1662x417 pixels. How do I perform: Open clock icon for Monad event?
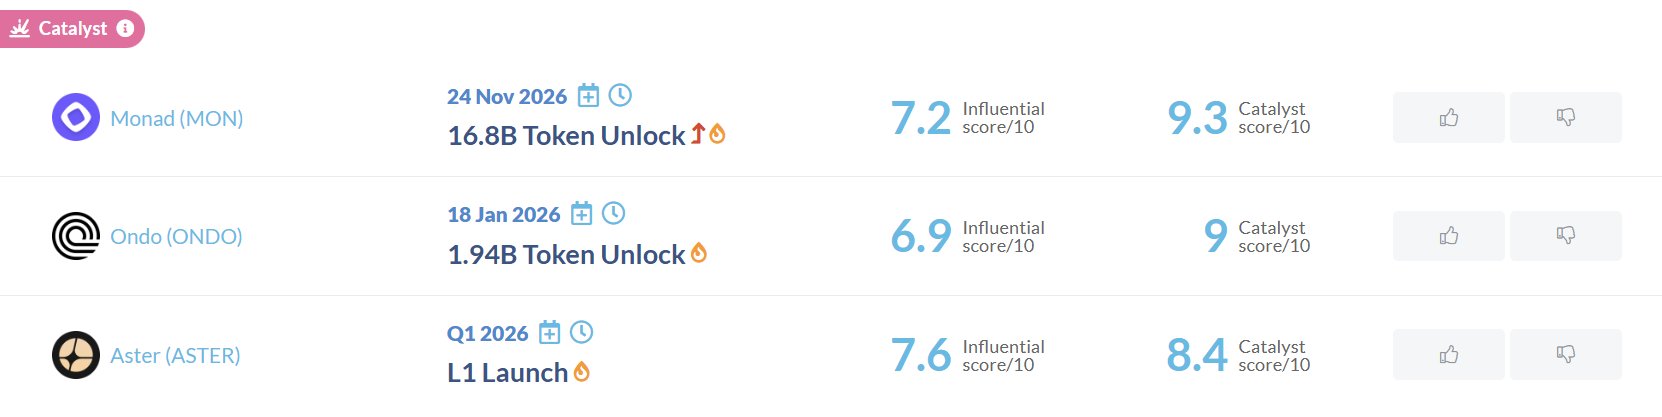[620, 95]
